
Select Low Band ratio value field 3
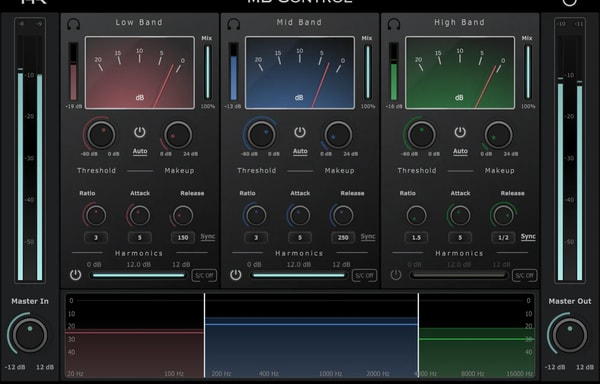coord(96,238)
